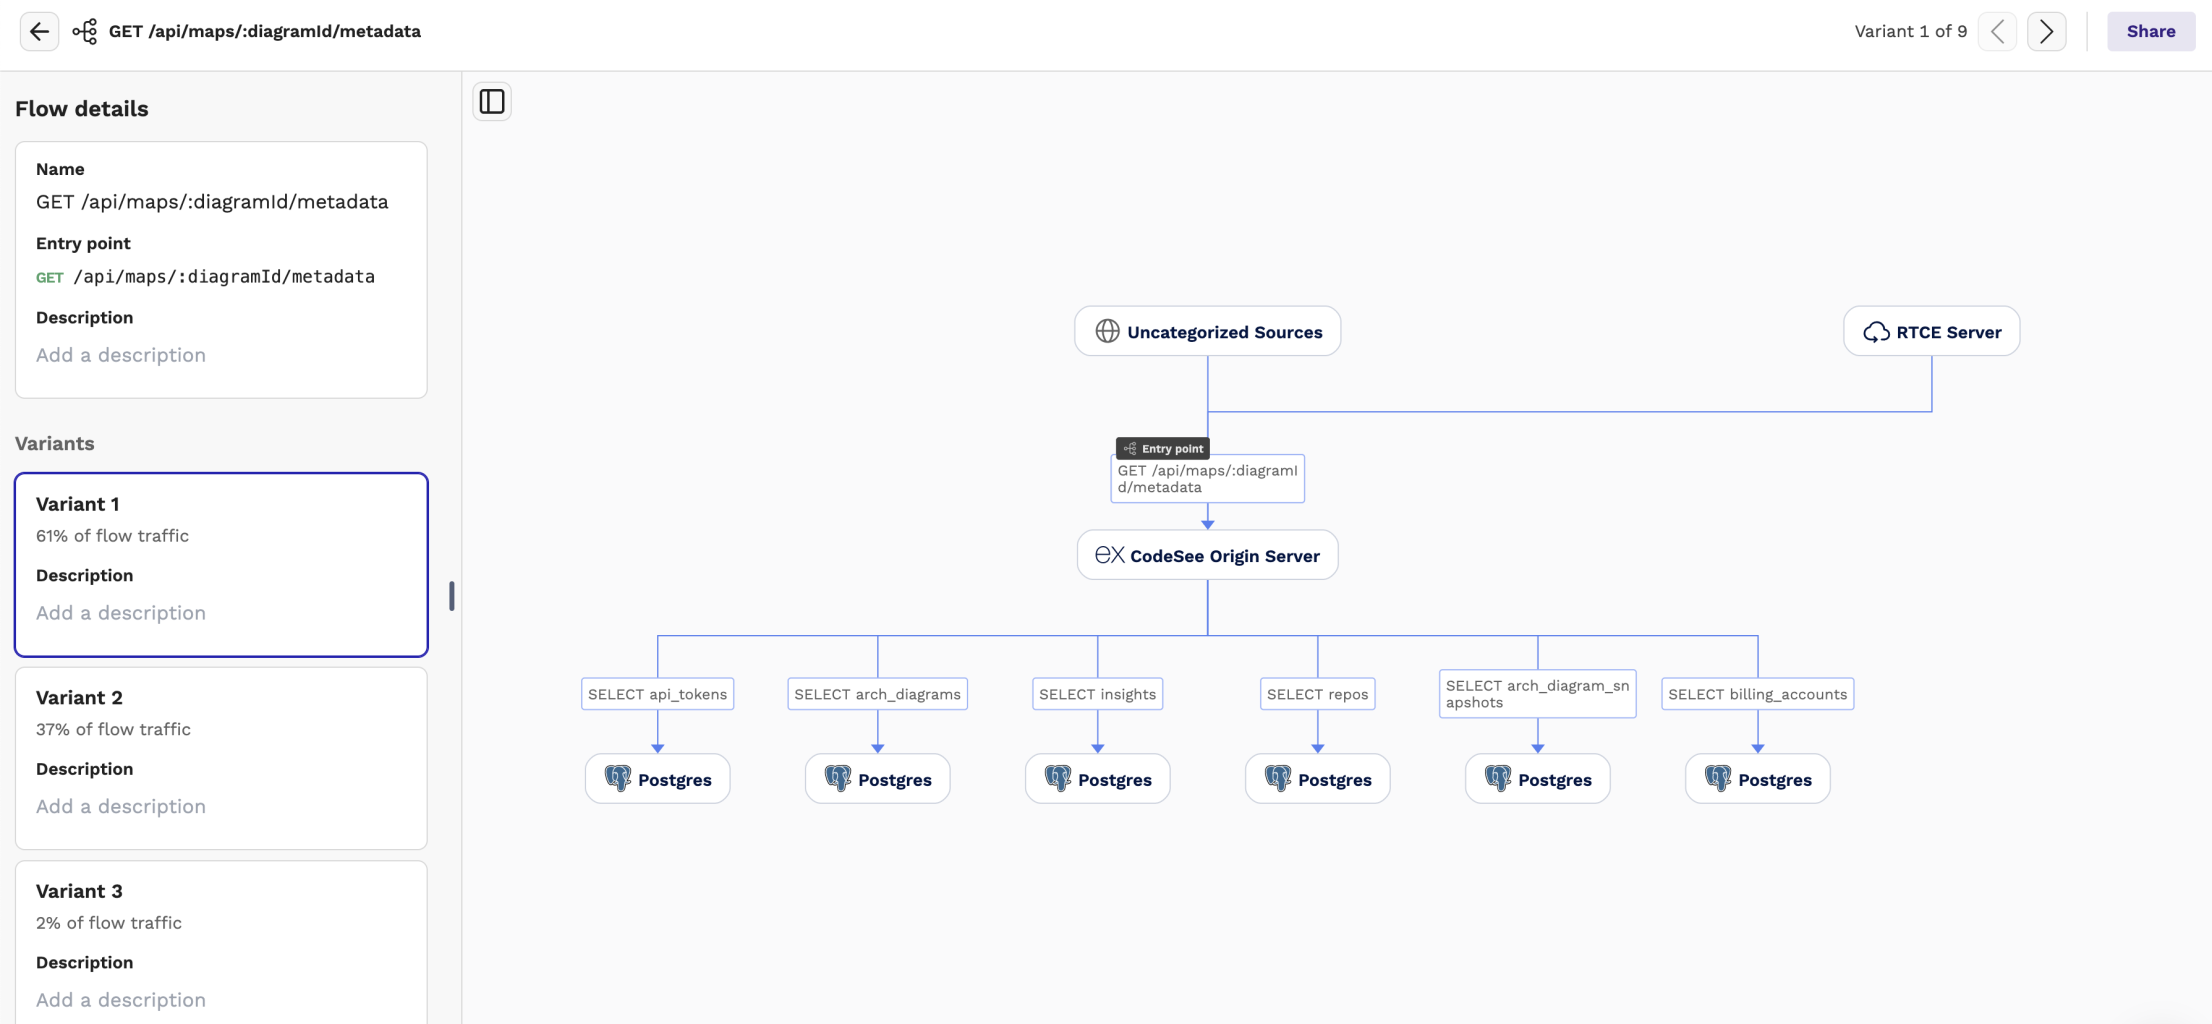Select the Variant 1 card

click(221, 564)
